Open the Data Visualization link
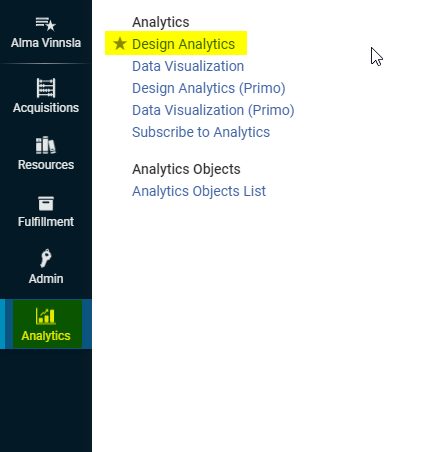 [188, 66]
